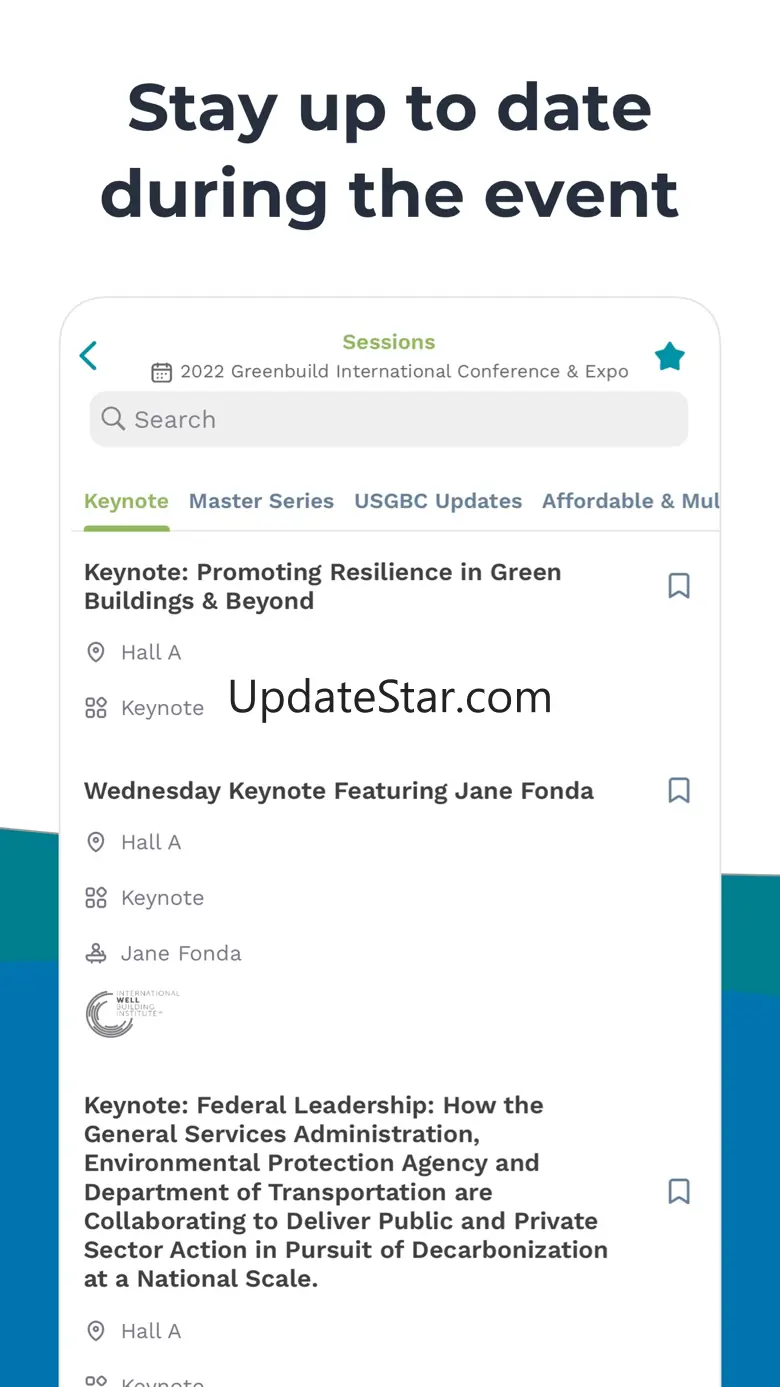Screen dimensions: 780x1387
Task: Open the Federal Leadership keynote session title
Action: [346, 1192]
